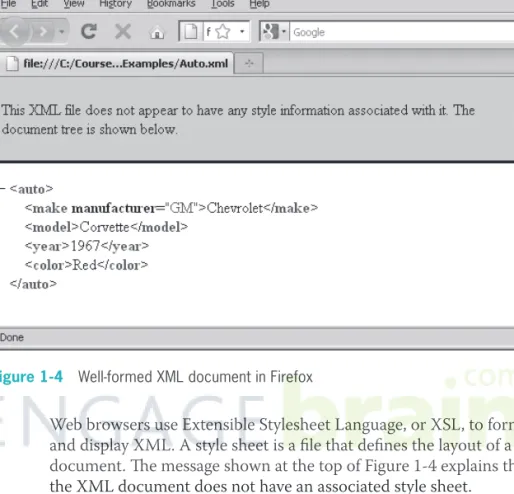Click the <color>Red</color> line
Viewport: 514px width, 494px height.
point(86,265)
